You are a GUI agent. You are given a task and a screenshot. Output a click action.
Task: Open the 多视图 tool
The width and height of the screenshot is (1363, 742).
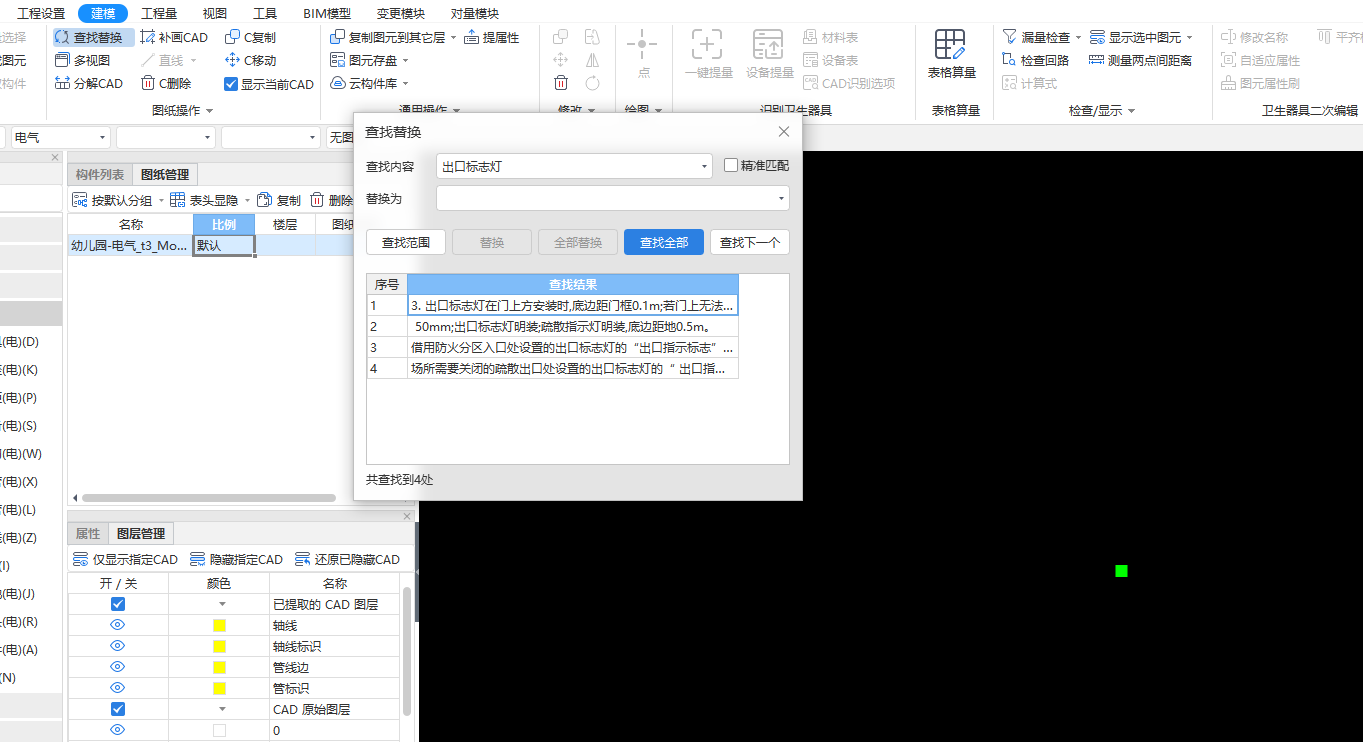[93, 59]
